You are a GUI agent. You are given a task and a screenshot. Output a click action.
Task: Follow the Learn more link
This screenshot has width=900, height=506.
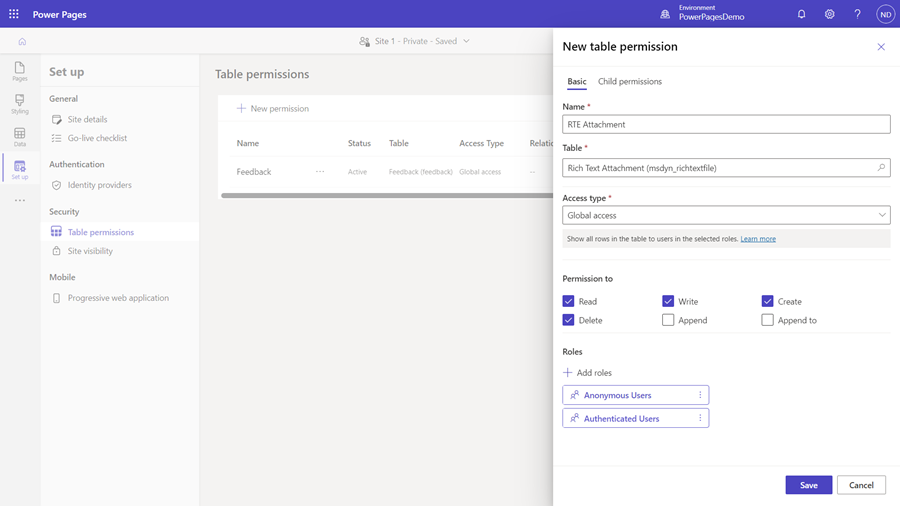coord(758,239)
